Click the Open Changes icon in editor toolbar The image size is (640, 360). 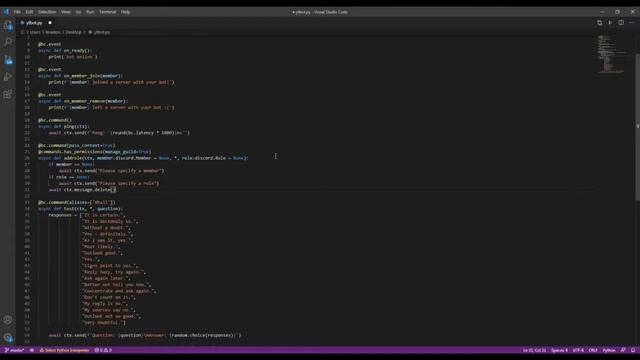[600, 23]
